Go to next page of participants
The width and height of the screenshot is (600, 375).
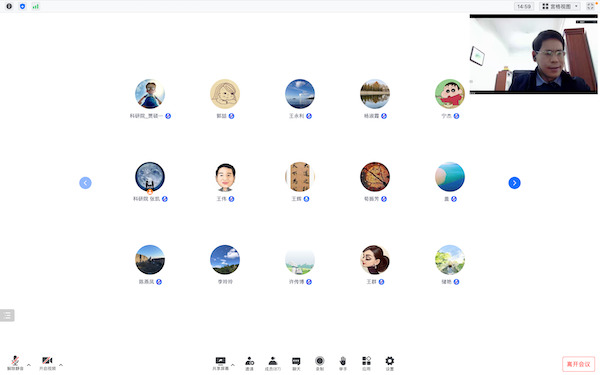(514, 183)
